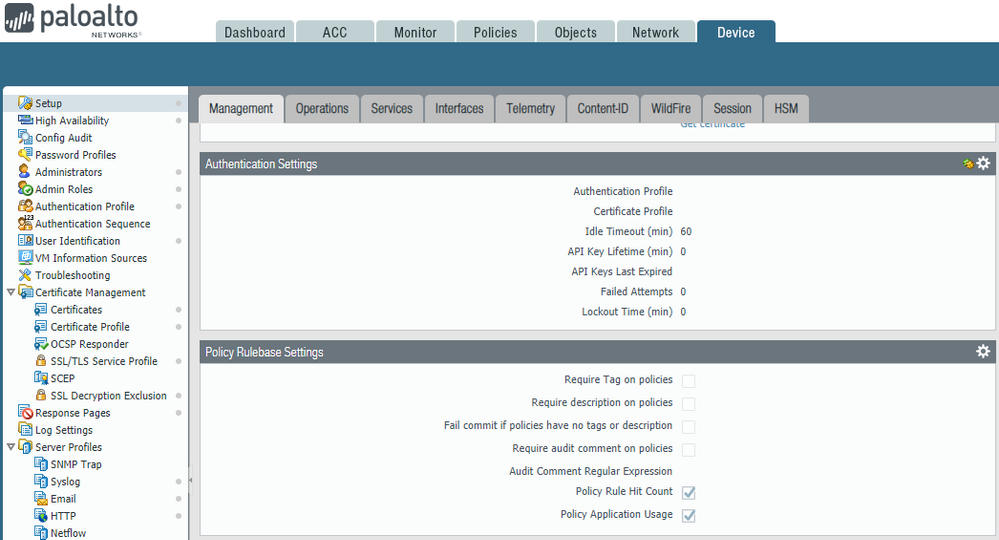The image size is (999, 540).
Task: Select Password Profiles in sidebar
Action: [x=75, y=155]
